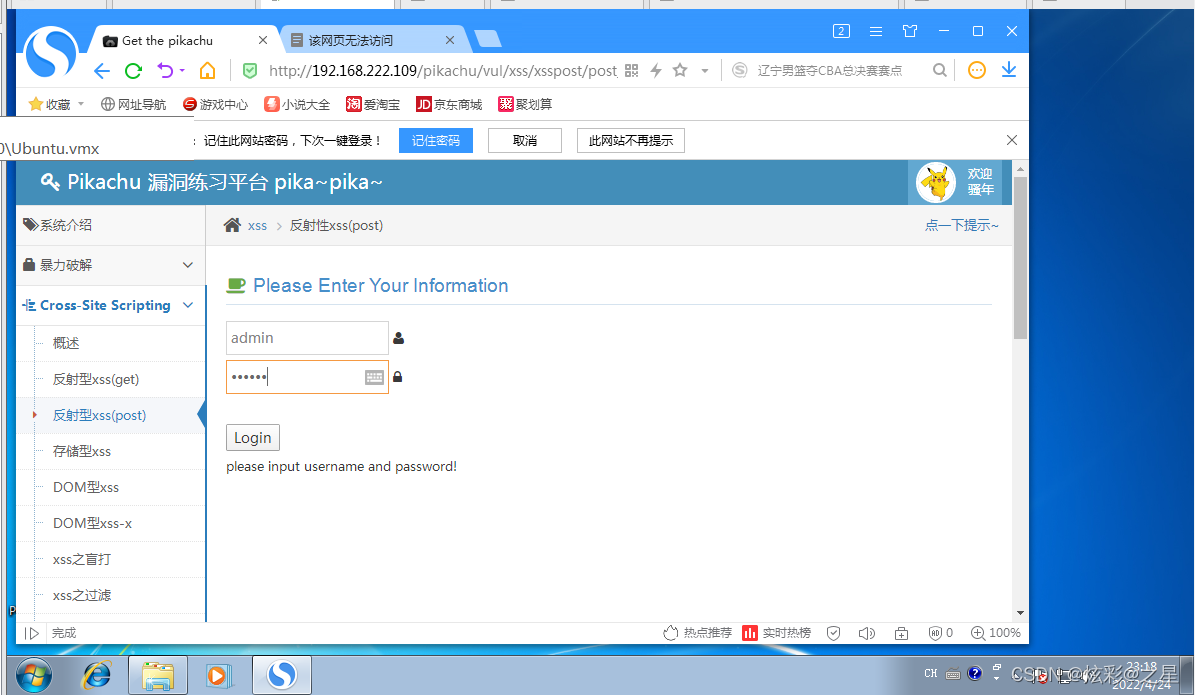
Task: Bookmark page with the star icon
Action: tap(680, 70)
